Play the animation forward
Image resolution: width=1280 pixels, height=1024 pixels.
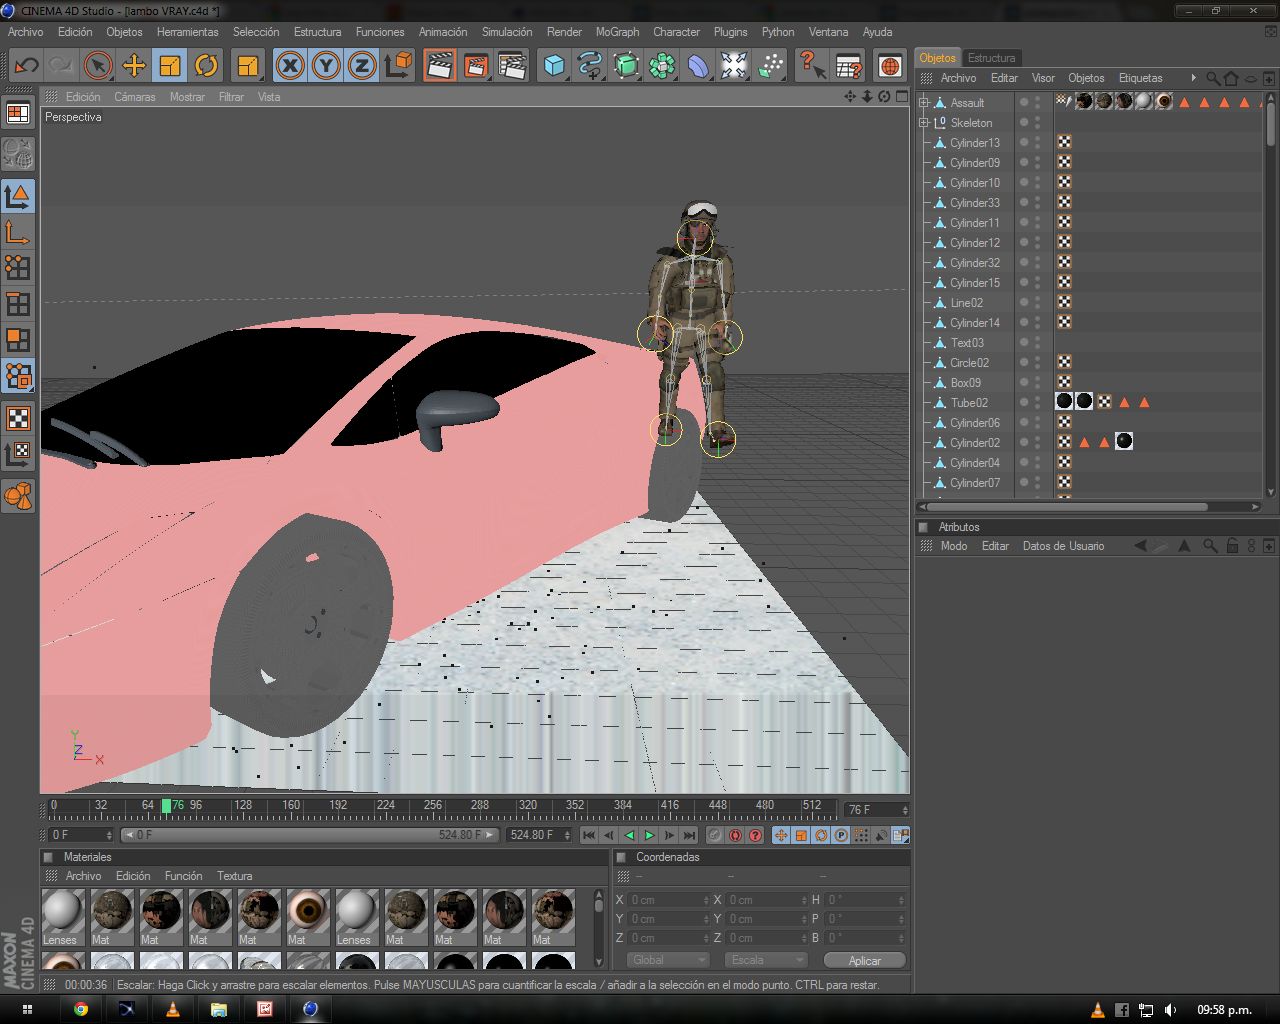pos(650,835)
